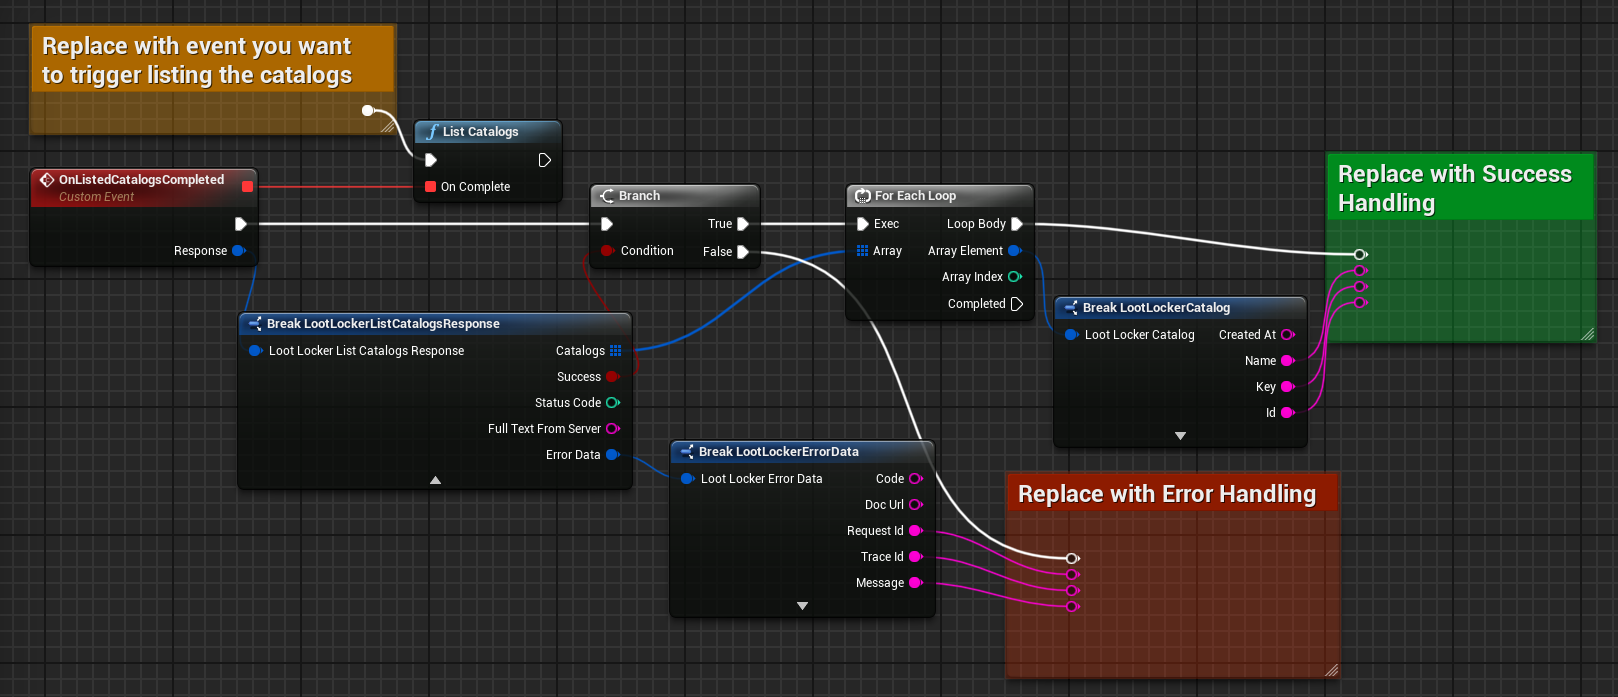Click the List Catalogs function icon
The image size is (1618, 697).
432,132
